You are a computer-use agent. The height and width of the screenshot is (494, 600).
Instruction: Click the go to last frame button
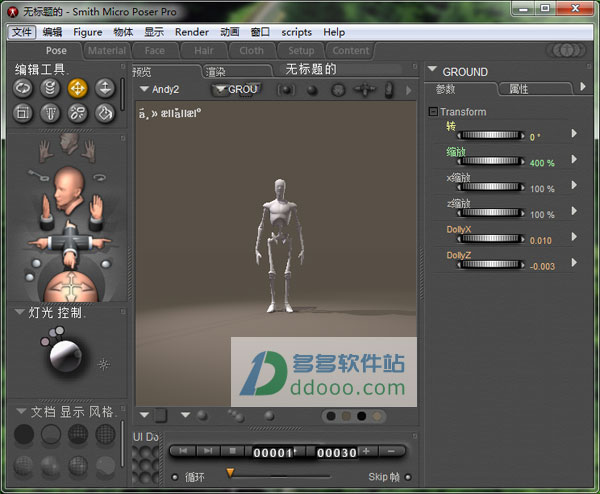(208, 451)
